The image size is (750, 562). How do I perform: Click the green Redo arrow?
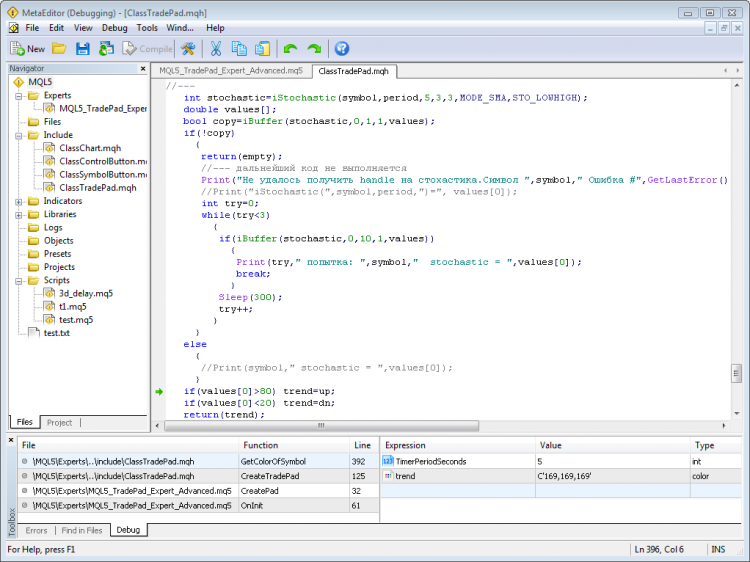pyautogui.click(x=314, y=48)
